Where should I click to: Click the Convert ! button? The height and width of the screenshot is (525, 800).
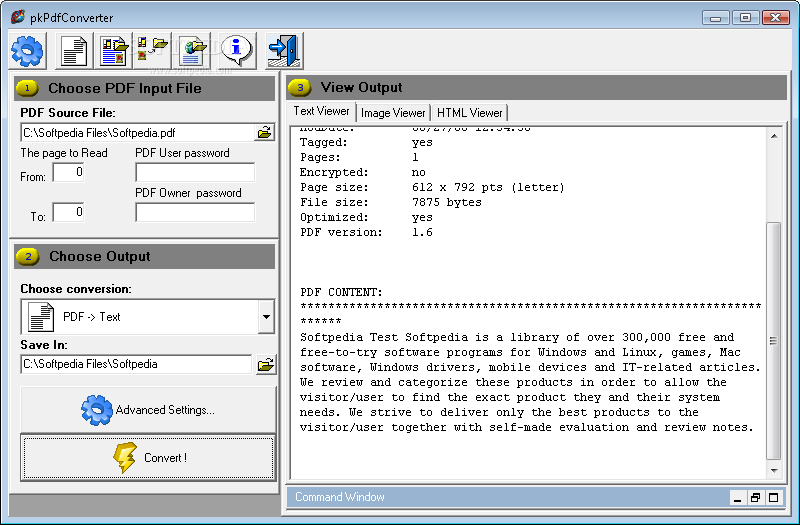[x=148, y=457]
